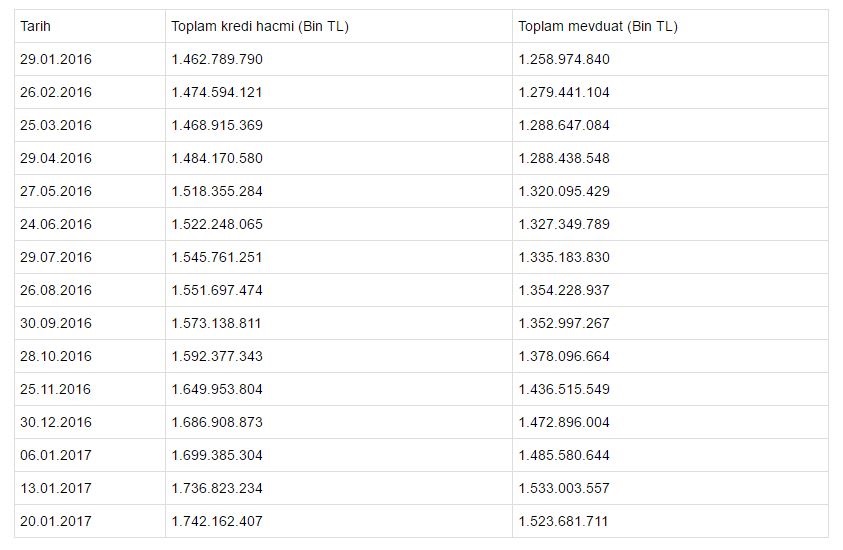Select the date cell 29.01.2016
The image size is (843, 550).
[x=56, y=60]
